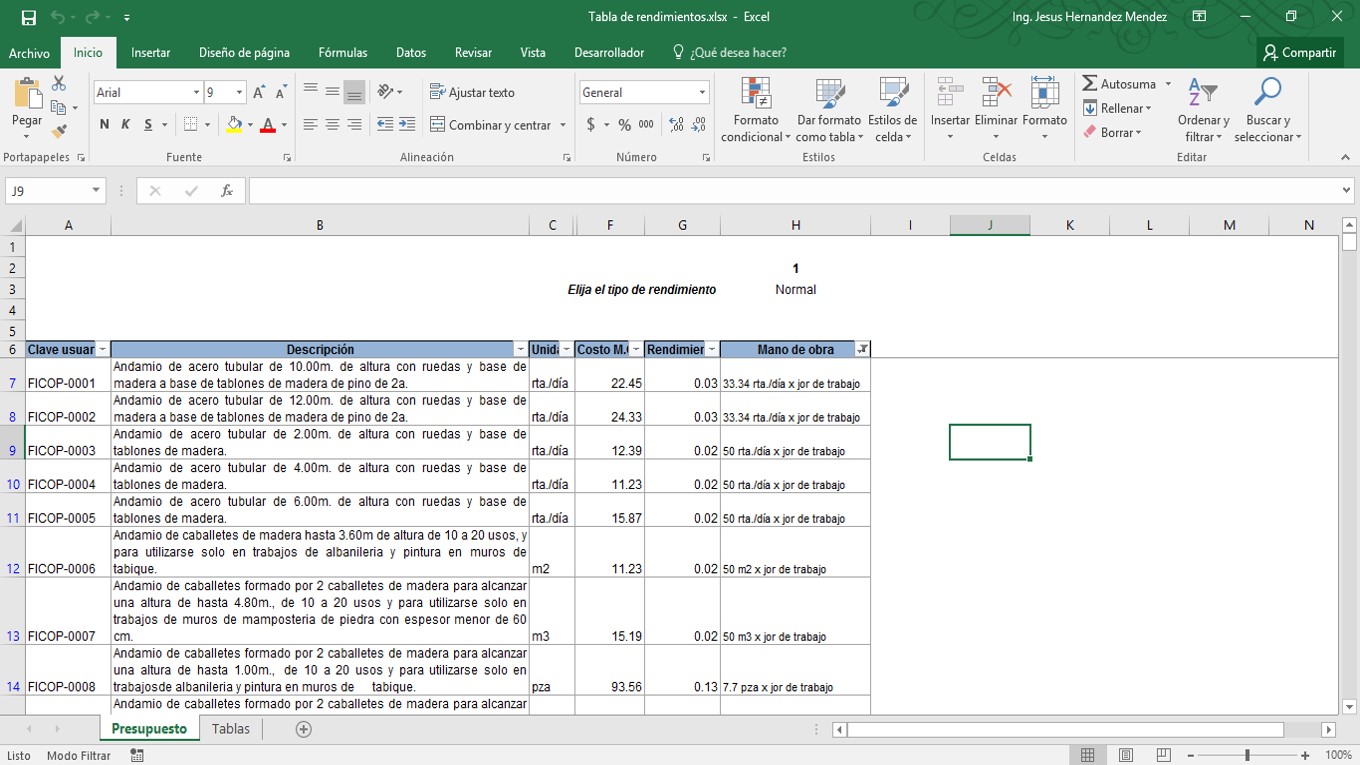This screenshot has height=765, width=1360.
Task: Cut selection with scissors icon
Action: (x=59, y=84)
